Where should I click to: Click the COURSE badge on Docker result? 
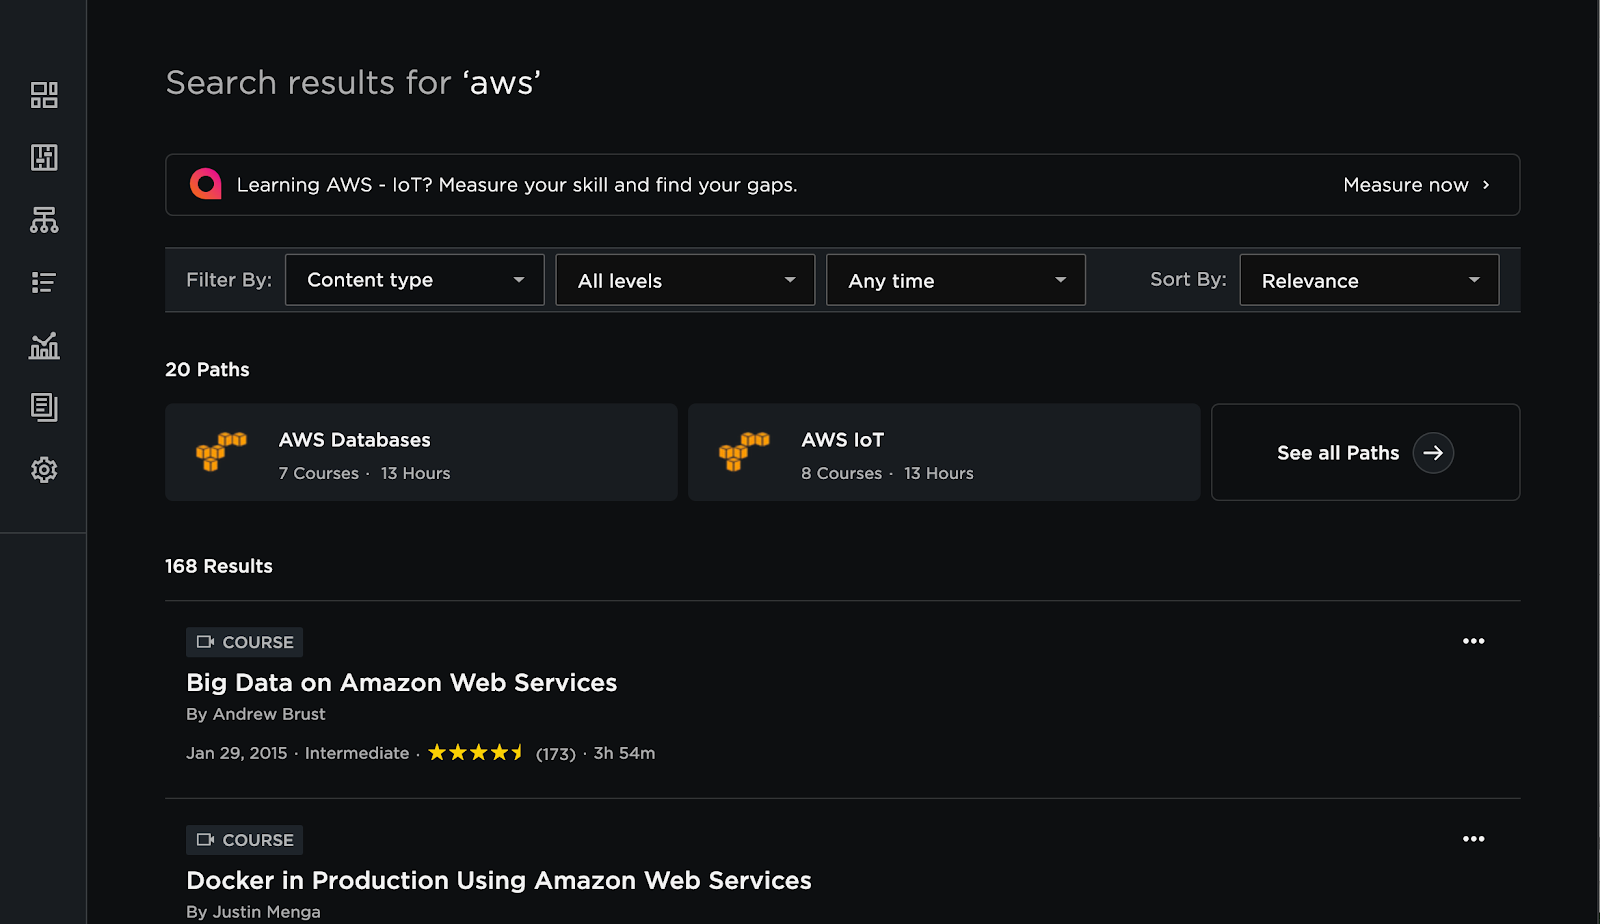point(245,840)
